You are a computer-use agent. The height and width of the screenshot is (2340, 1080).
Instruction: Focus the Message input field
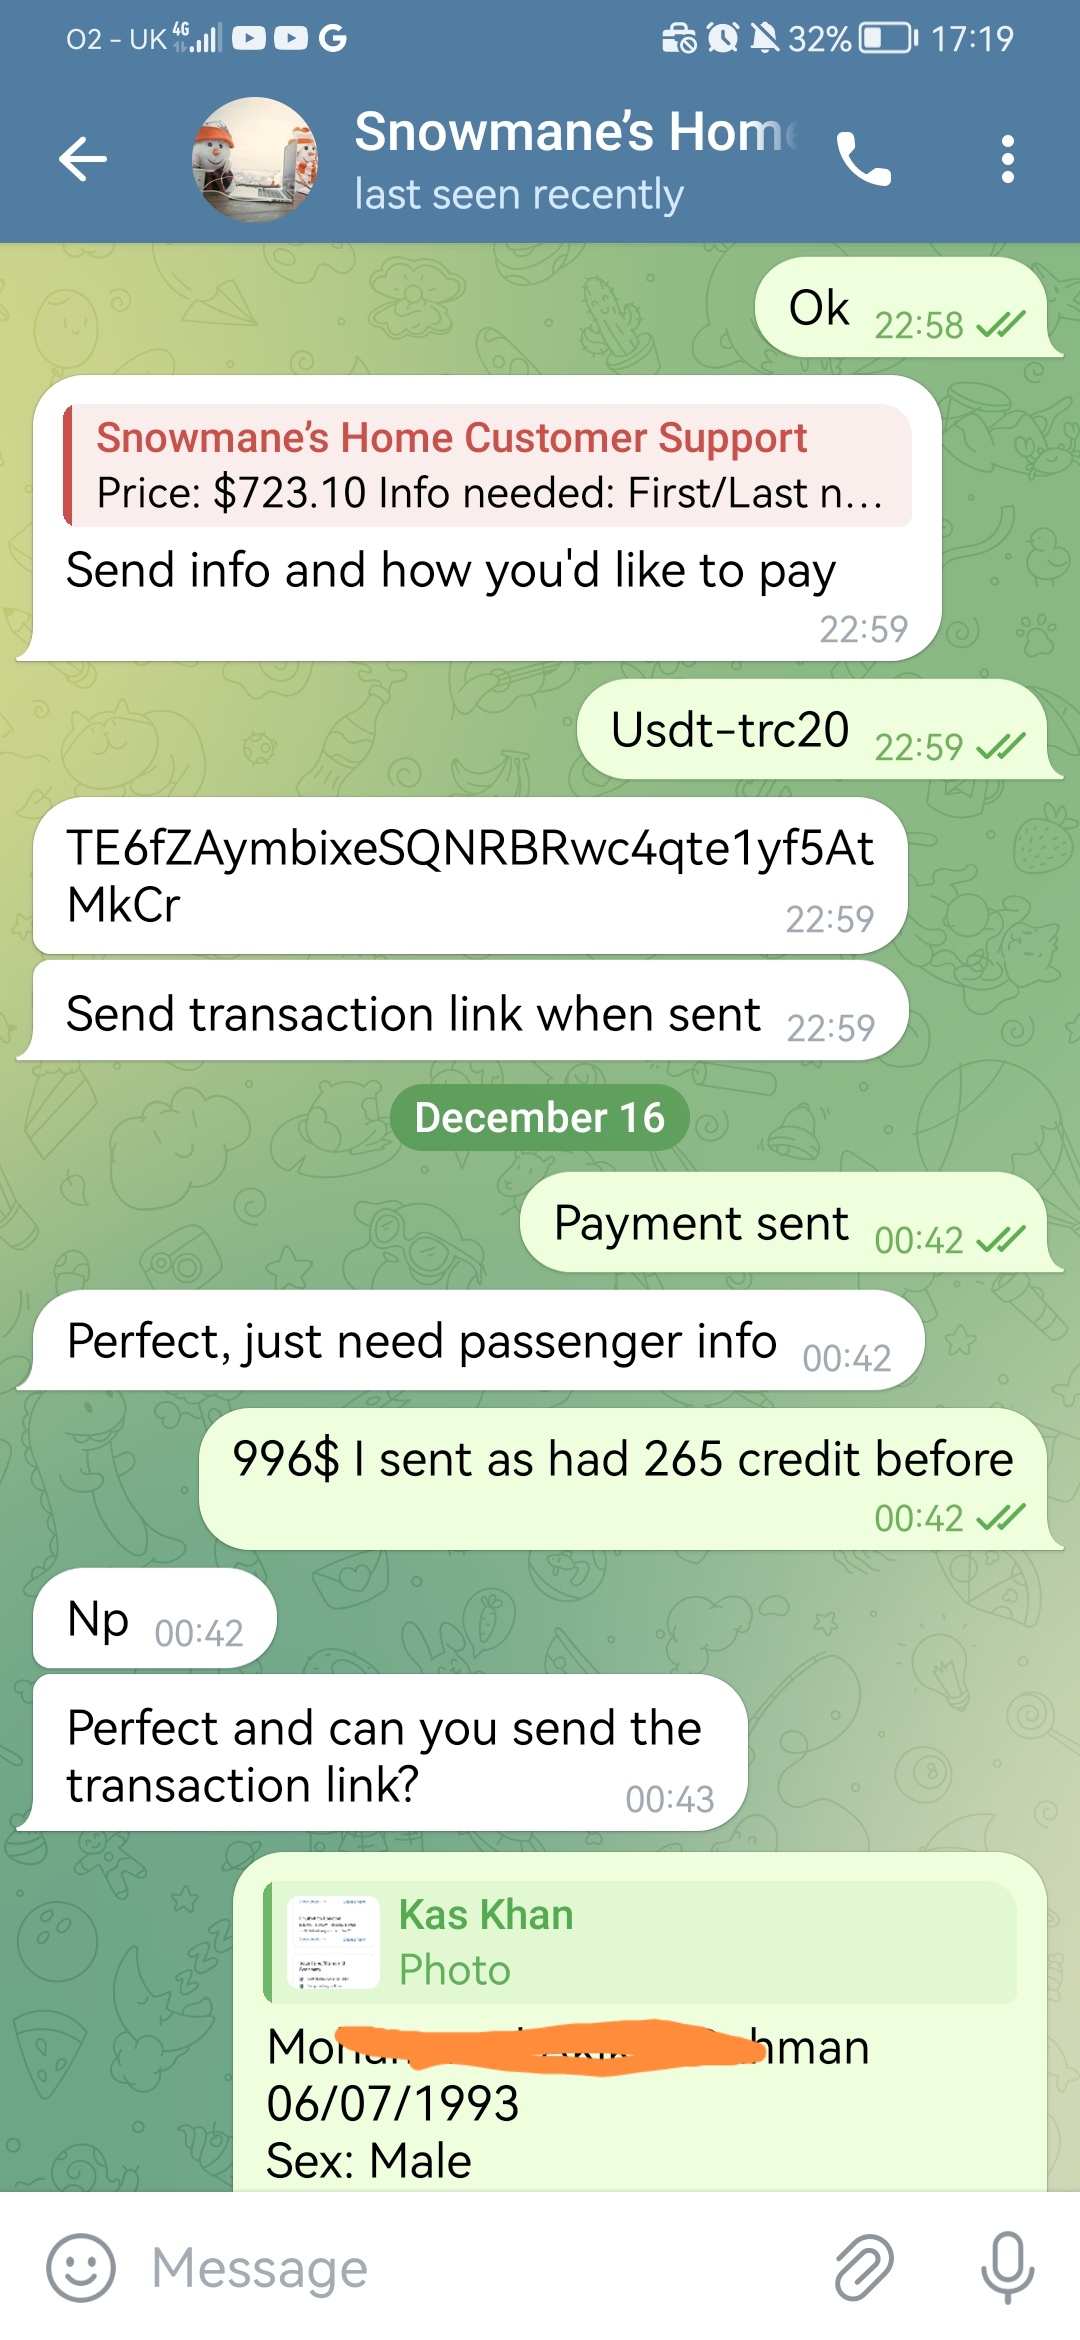(x=480, y=2268)
